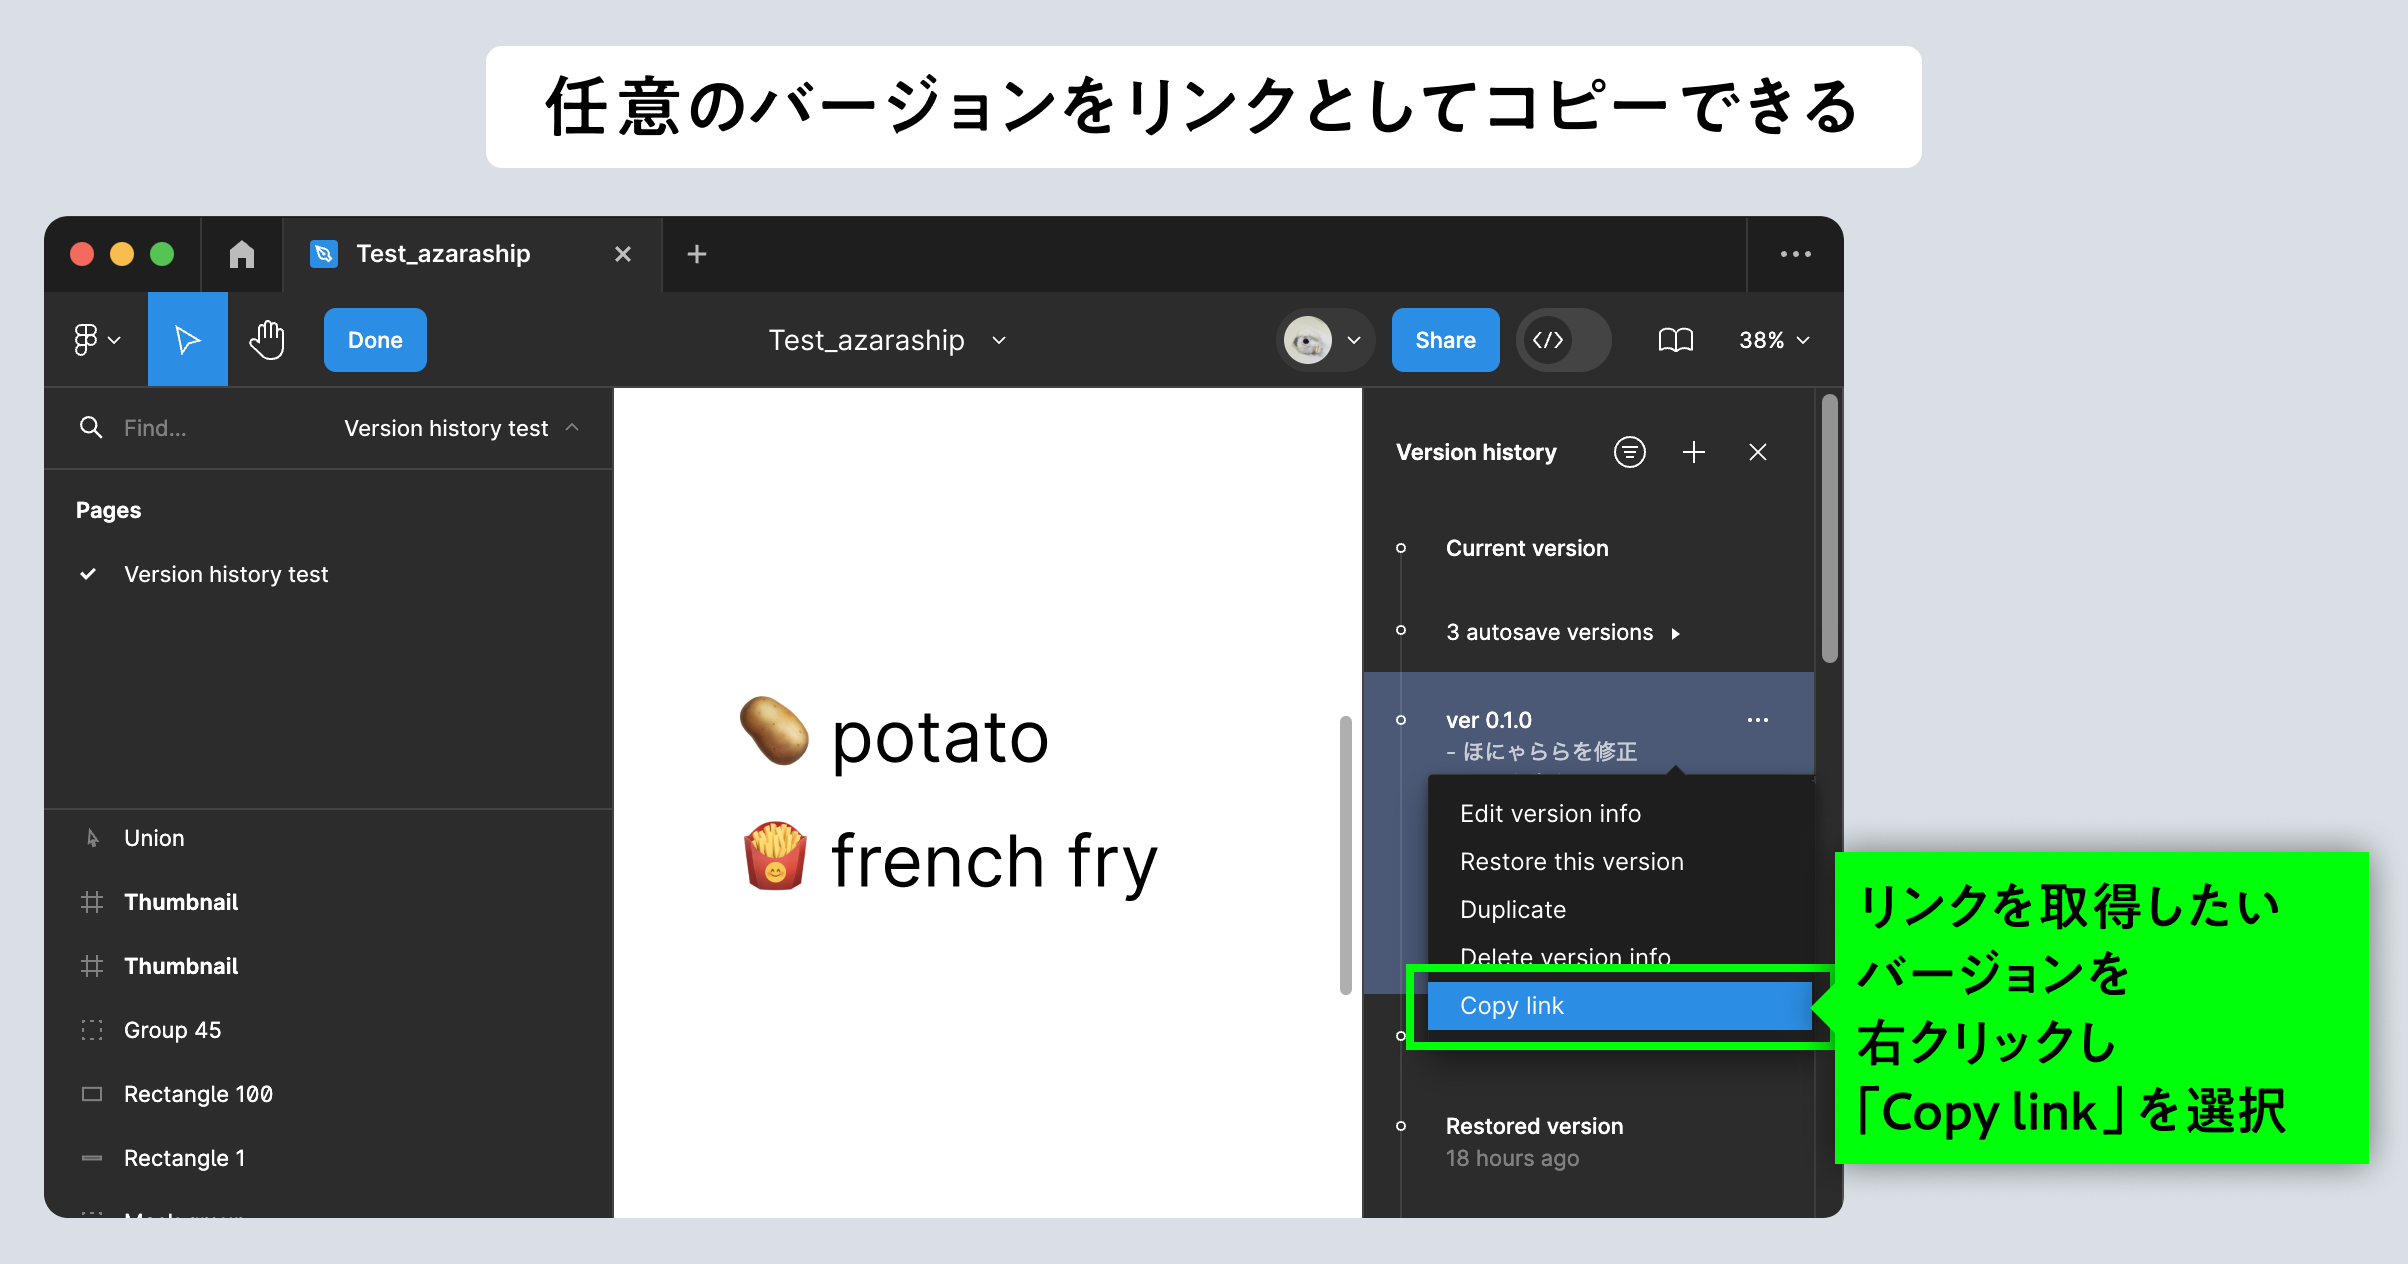Expand the Test_azaraship title dropdown

tap(1002, 339)
